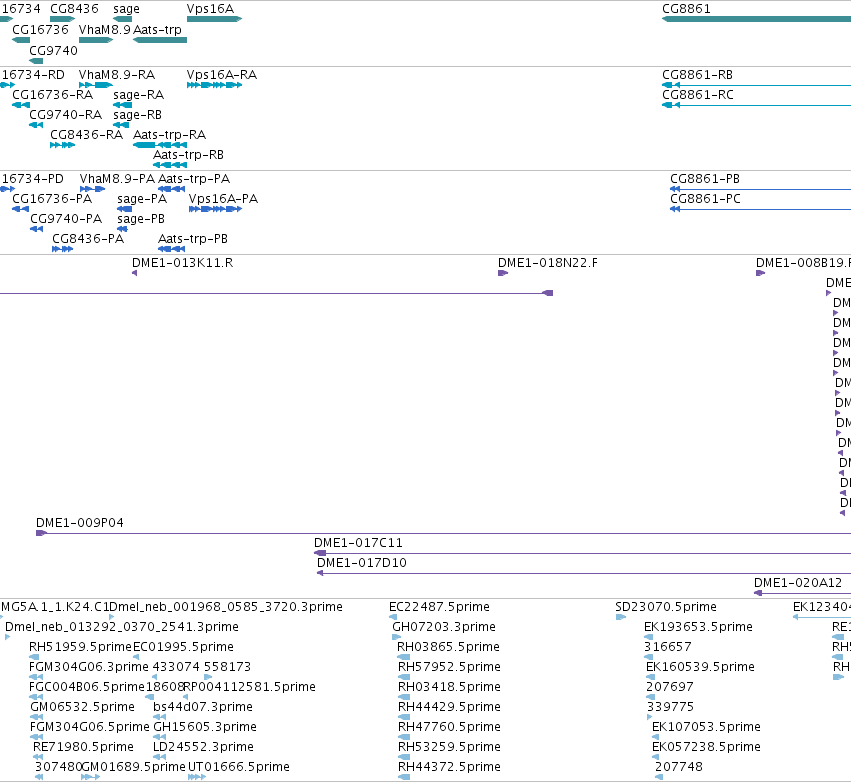851x782 pixels.
Task: Select the DME1-020A12 BAC label
Action: click(x=798, y=583)
